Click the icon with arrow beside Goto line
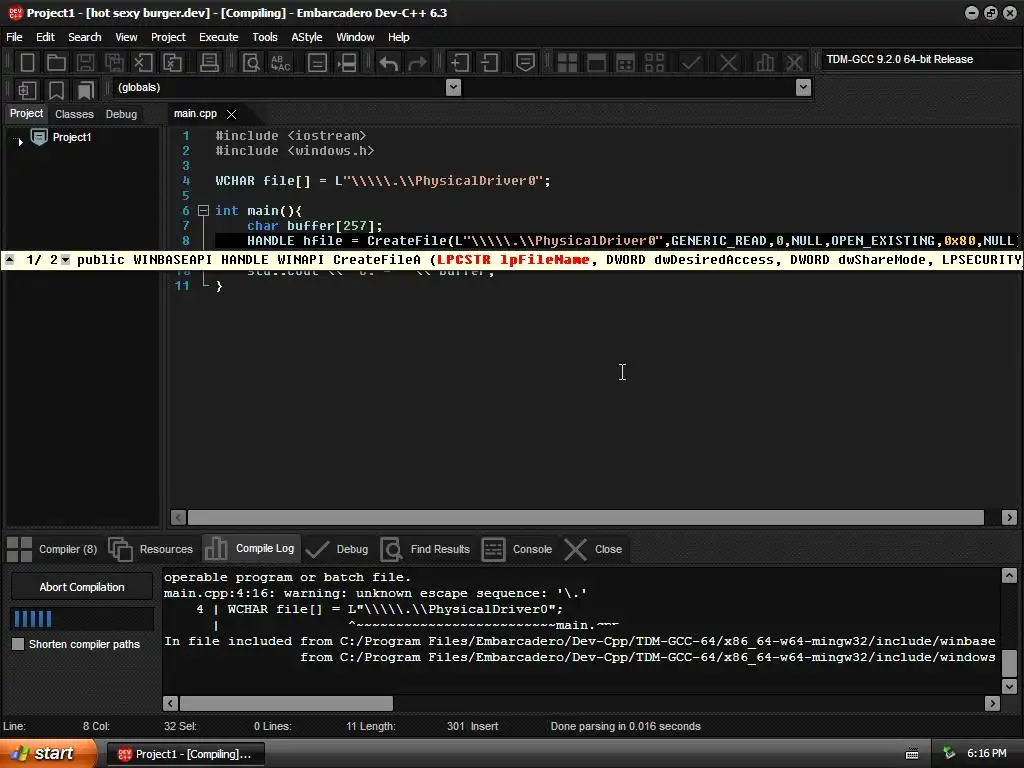Image resolution: width=1024 pixels, height=768 pixels. [x=347, y=63]
